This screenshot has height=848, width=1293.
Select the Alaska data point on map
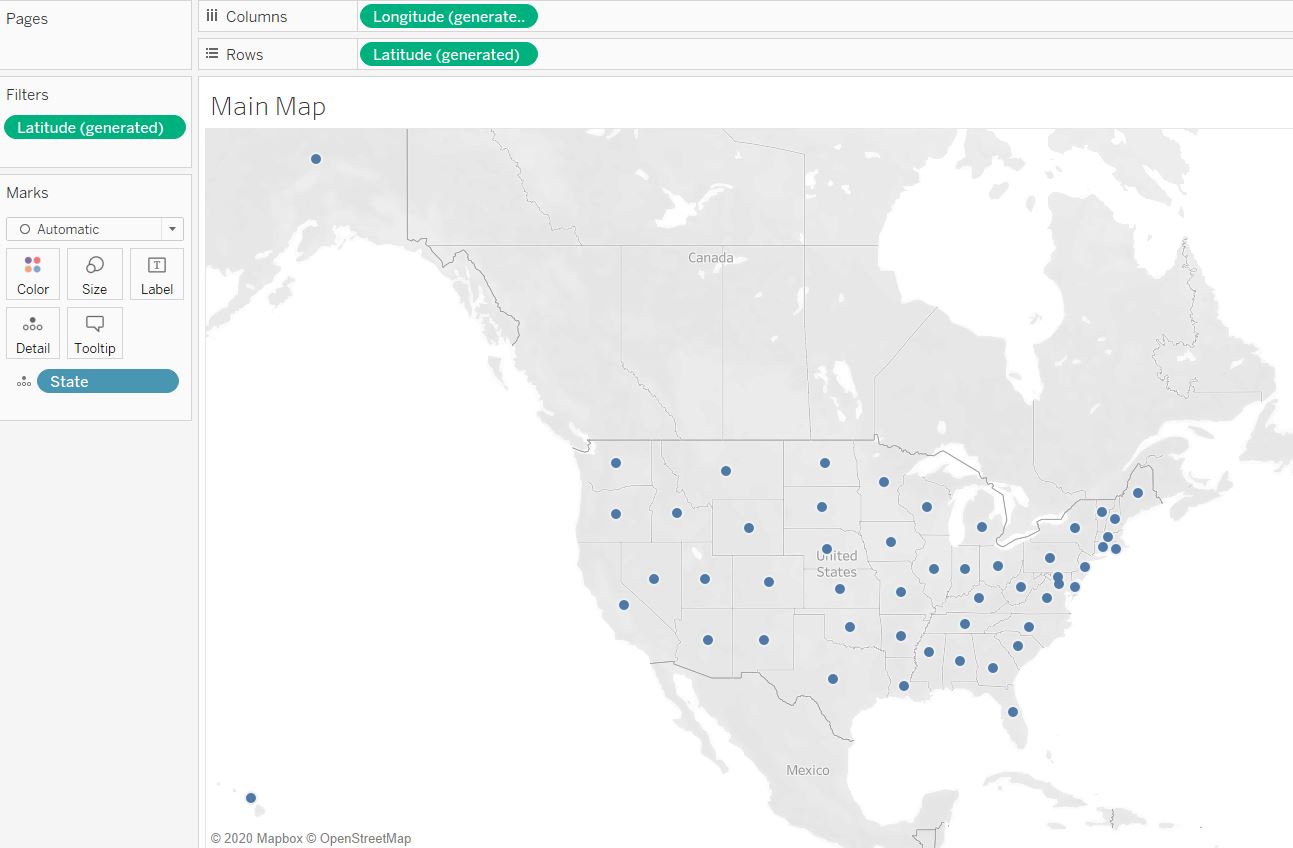(316, 159)
